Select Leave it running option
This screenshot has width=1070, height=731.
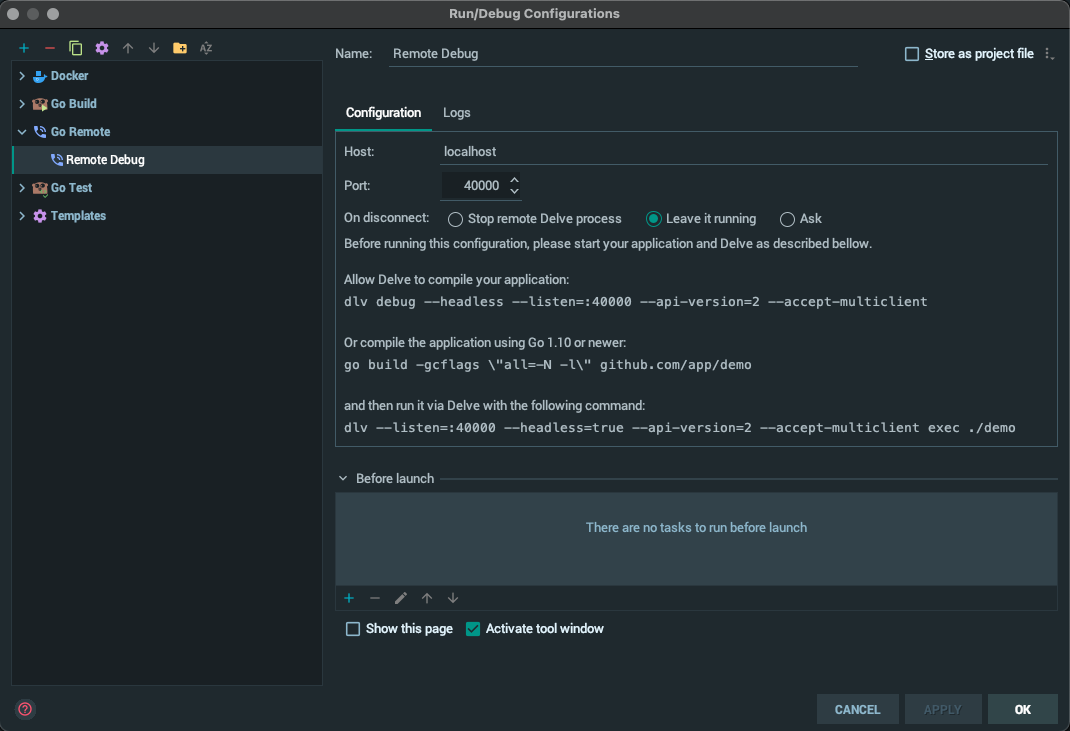(653, 219)
